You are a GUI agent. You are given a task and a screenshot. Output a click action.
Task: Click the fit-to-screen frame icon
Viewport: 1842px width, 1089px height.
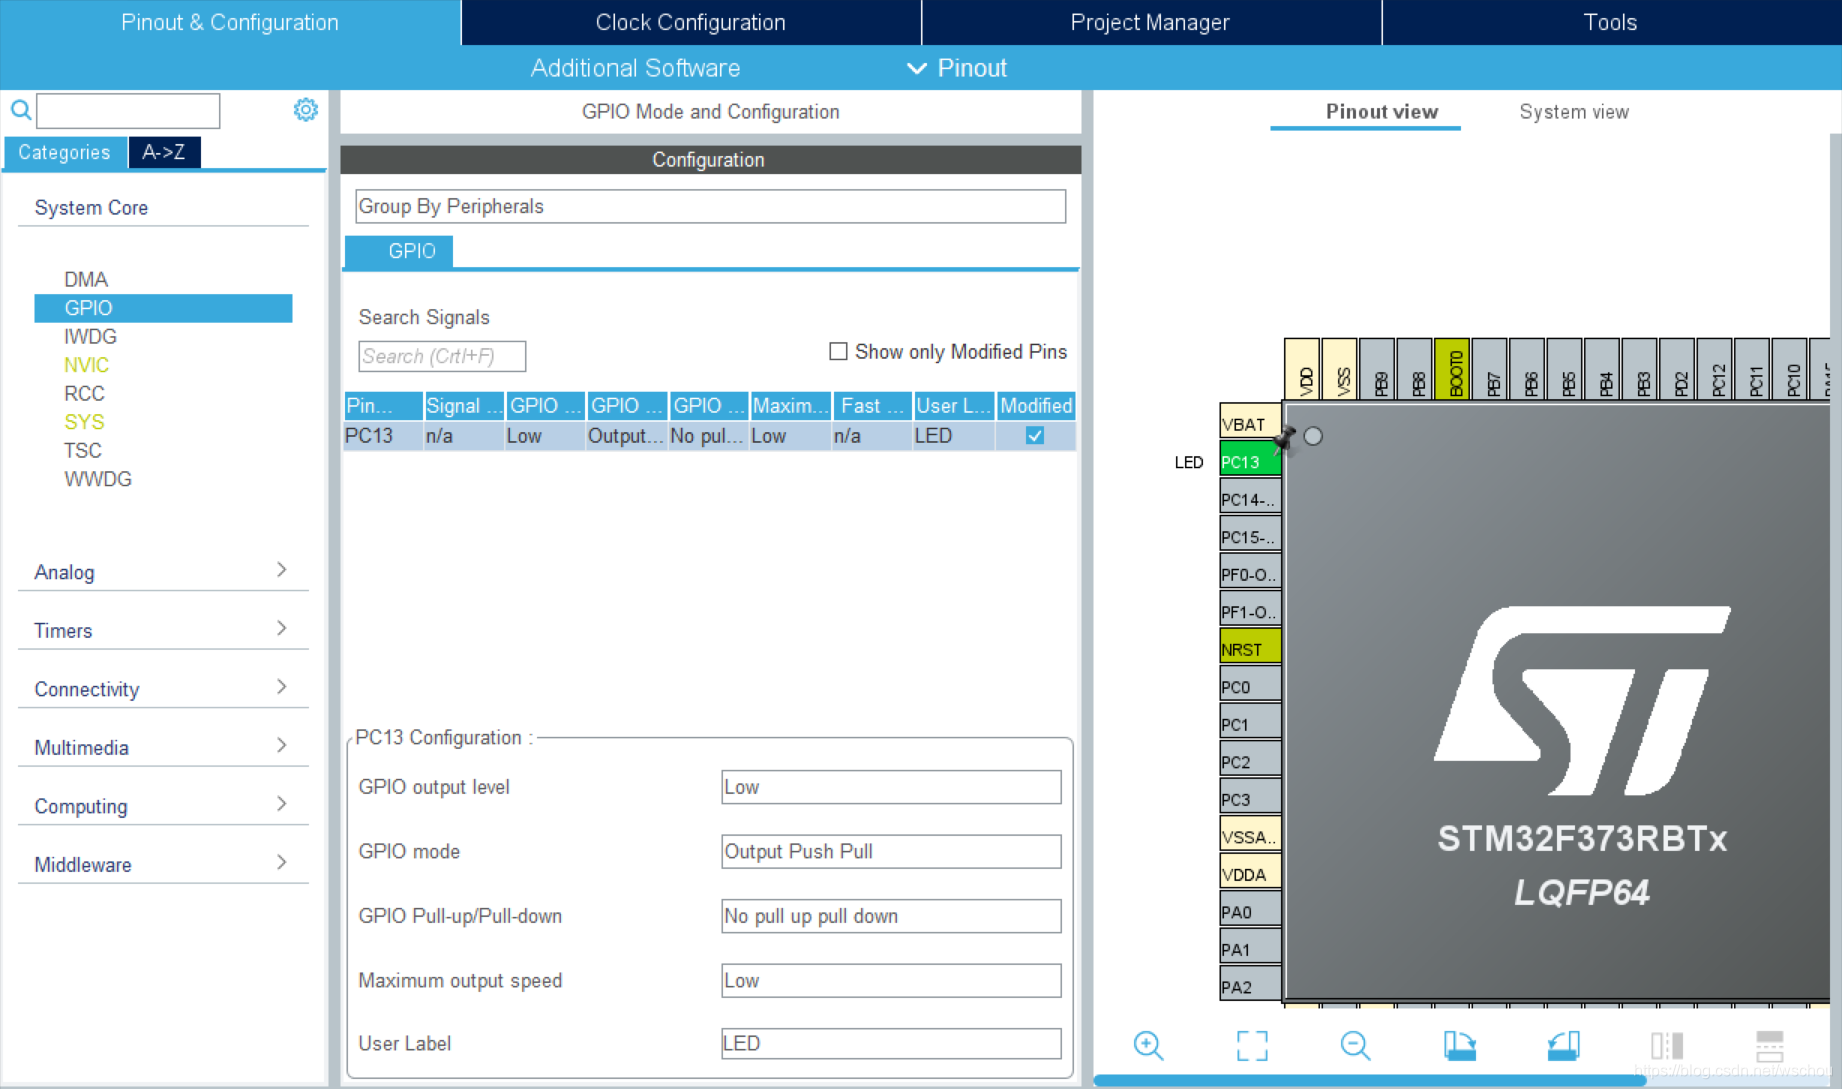1252,1045
